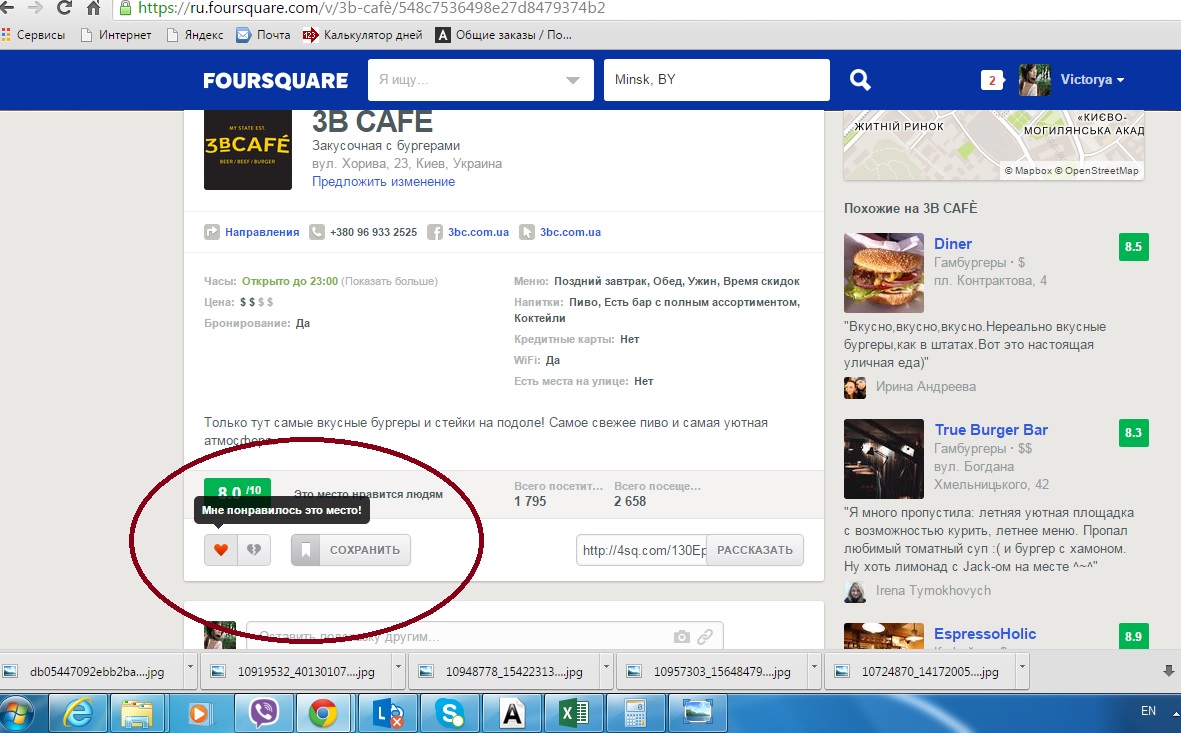The height and width of the screenshot is (733, 1181).
Task: Open the calculator from the taskbar
Action: click(x=635, y=713)
